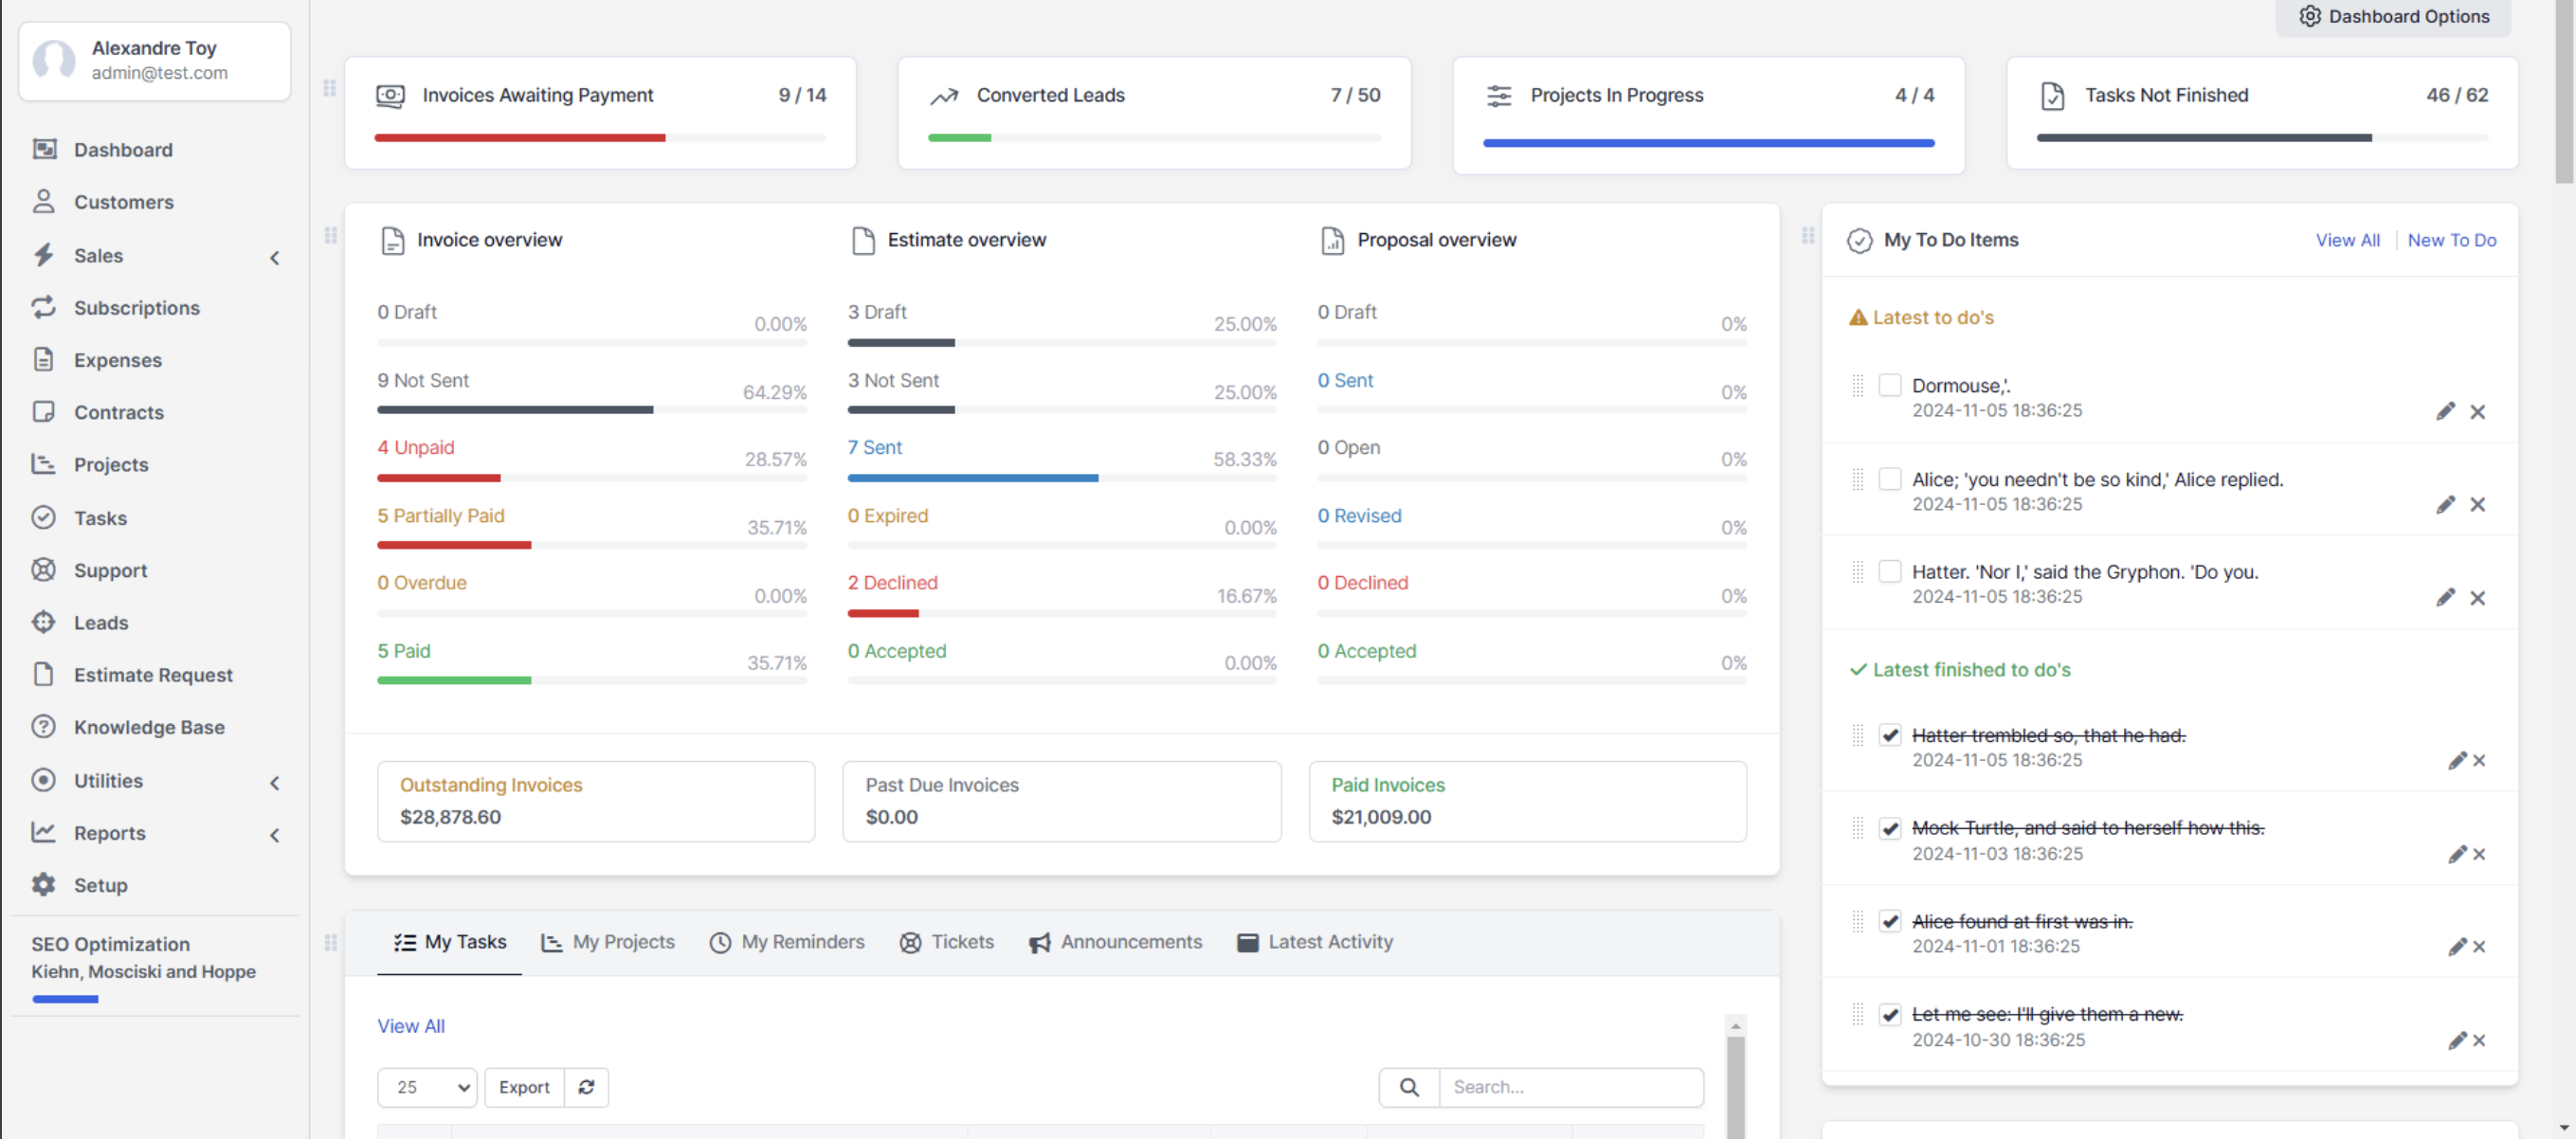Click the Projects In Progress blue progress bar
The image size is (2576, 1139).
(x=1708, y=143)
